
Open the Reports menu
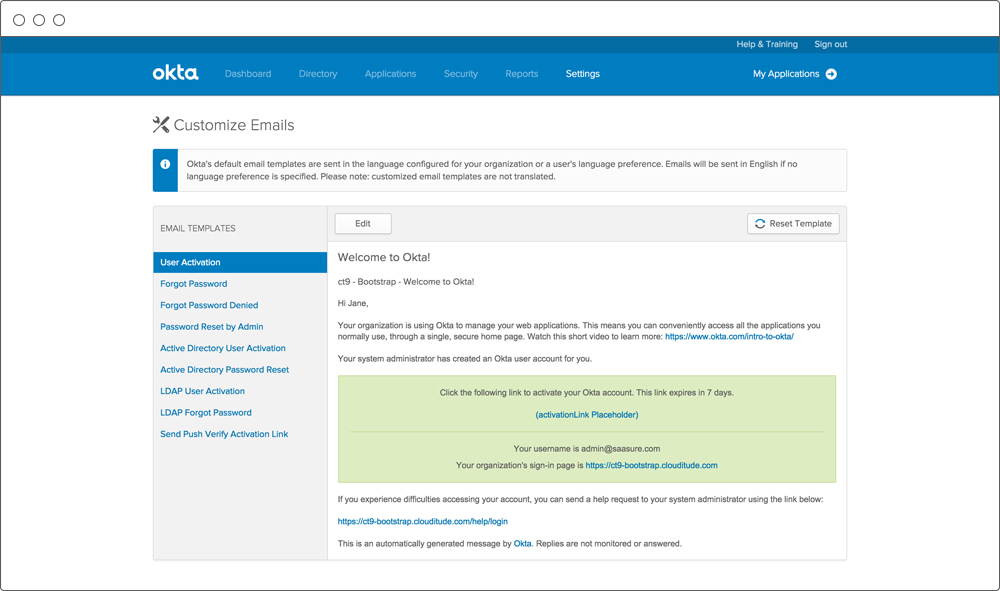click(522, 74)
